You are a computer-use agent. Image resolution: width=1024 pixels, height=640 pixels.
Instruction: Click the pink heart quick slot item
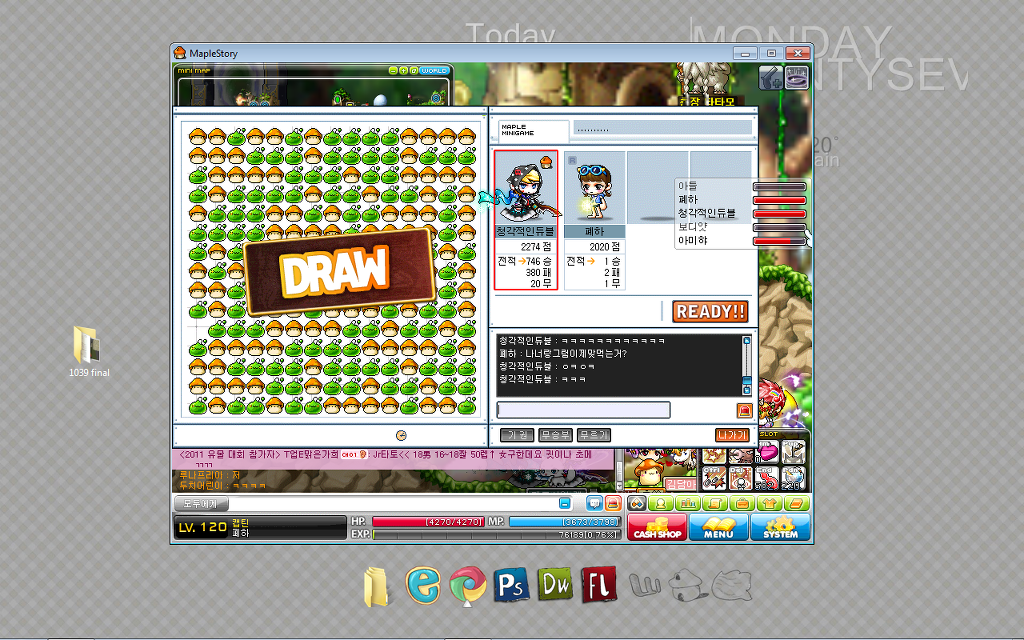click(768, 452)
